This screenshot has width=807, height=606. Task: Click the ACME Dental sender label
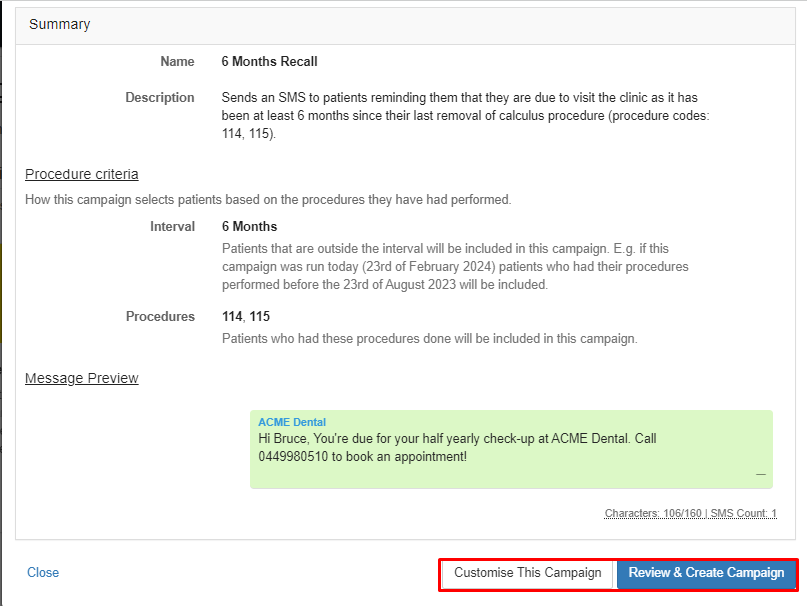point(291,422)
